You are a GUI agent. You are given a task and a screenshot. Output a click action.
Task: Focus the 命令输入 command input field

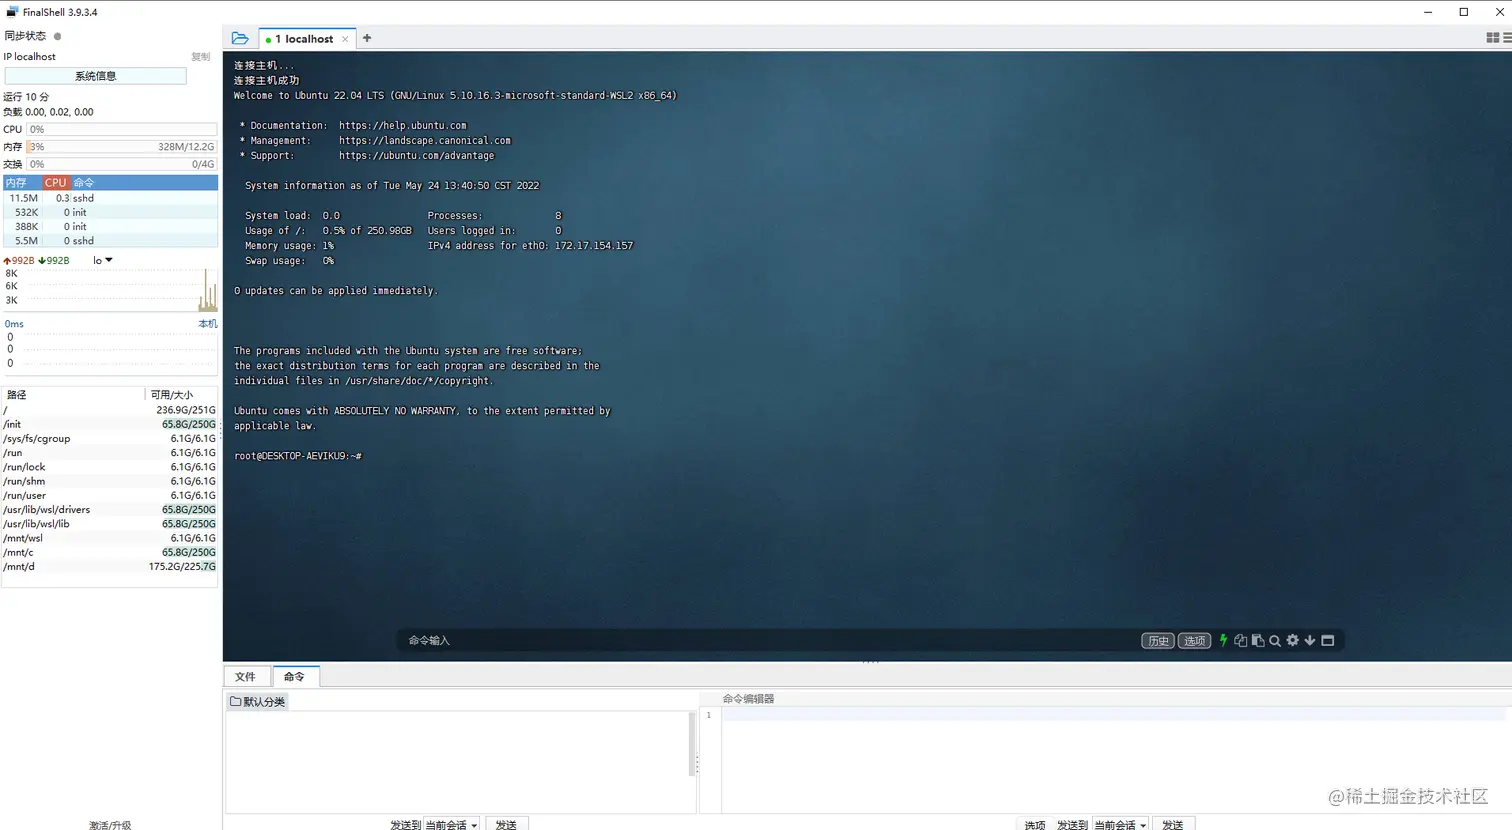770,641
